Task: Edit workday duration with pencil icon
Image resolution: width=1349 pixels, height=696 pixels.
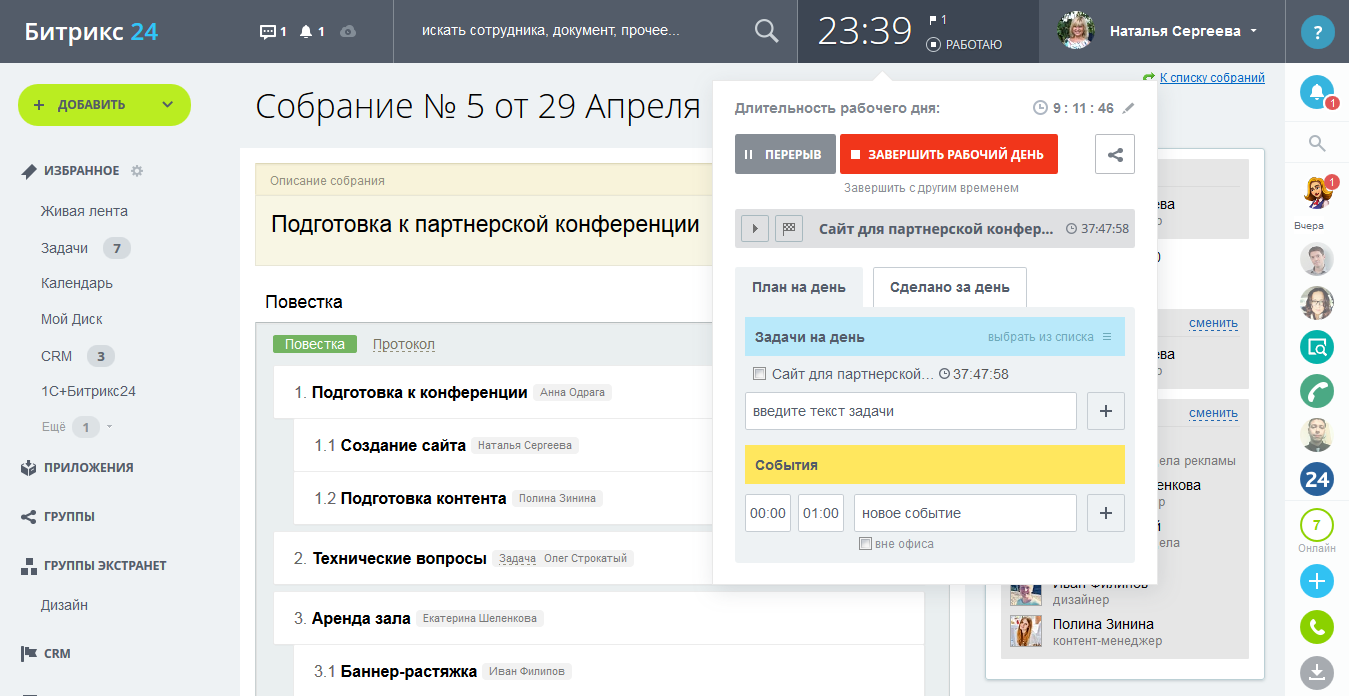Action: tap(1129, 108)
